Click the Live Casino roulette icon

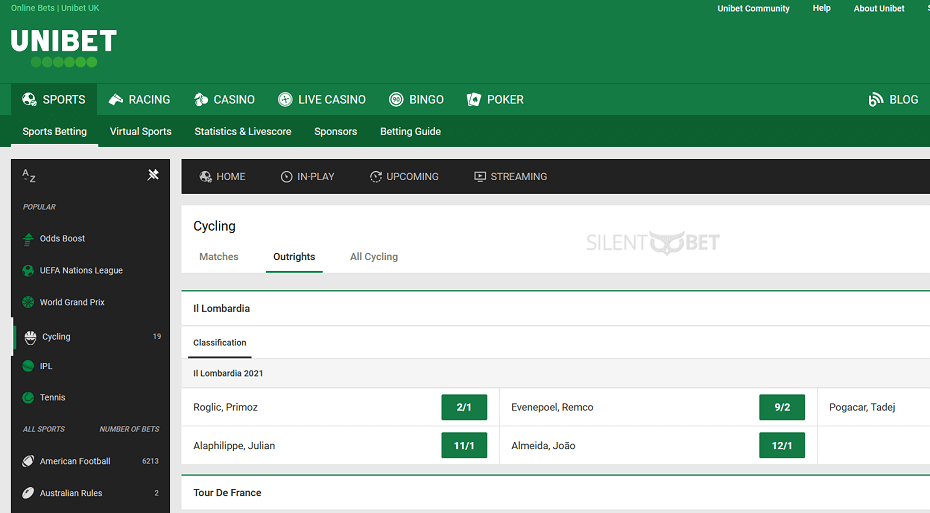[285, 100]
